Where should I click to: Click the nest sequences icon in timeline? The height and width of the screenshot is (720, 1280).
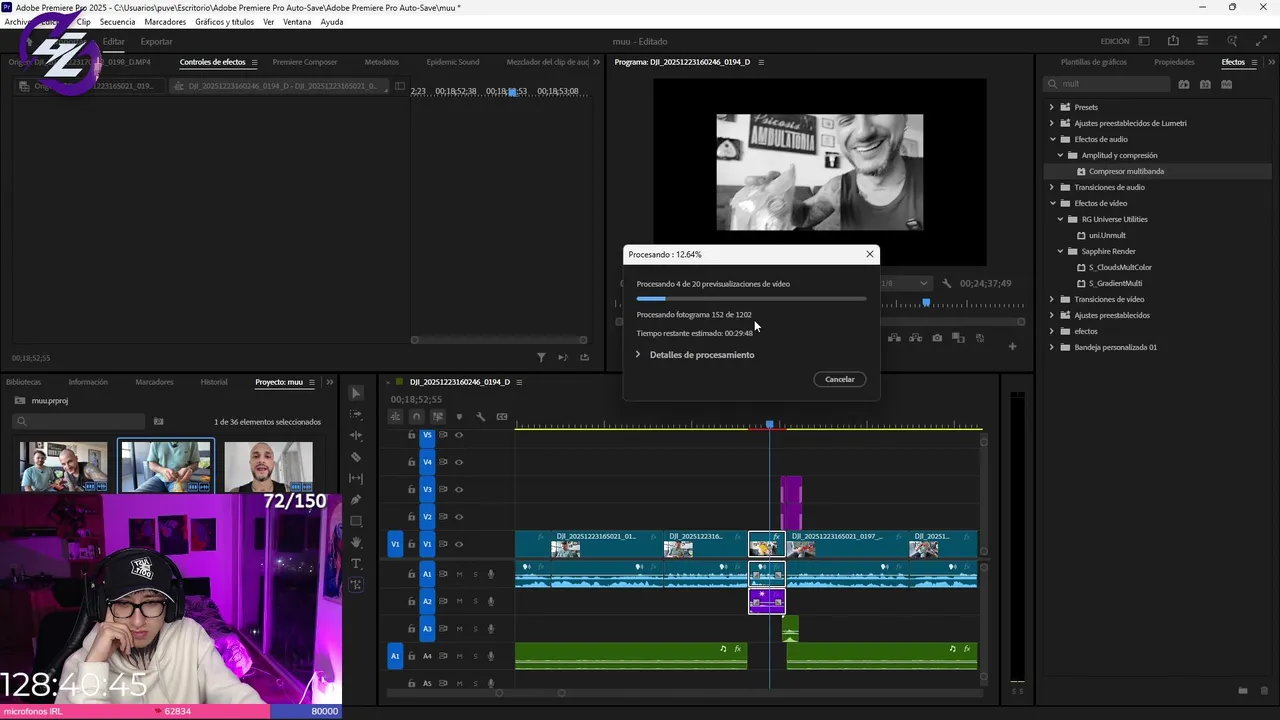pos(395,417)
